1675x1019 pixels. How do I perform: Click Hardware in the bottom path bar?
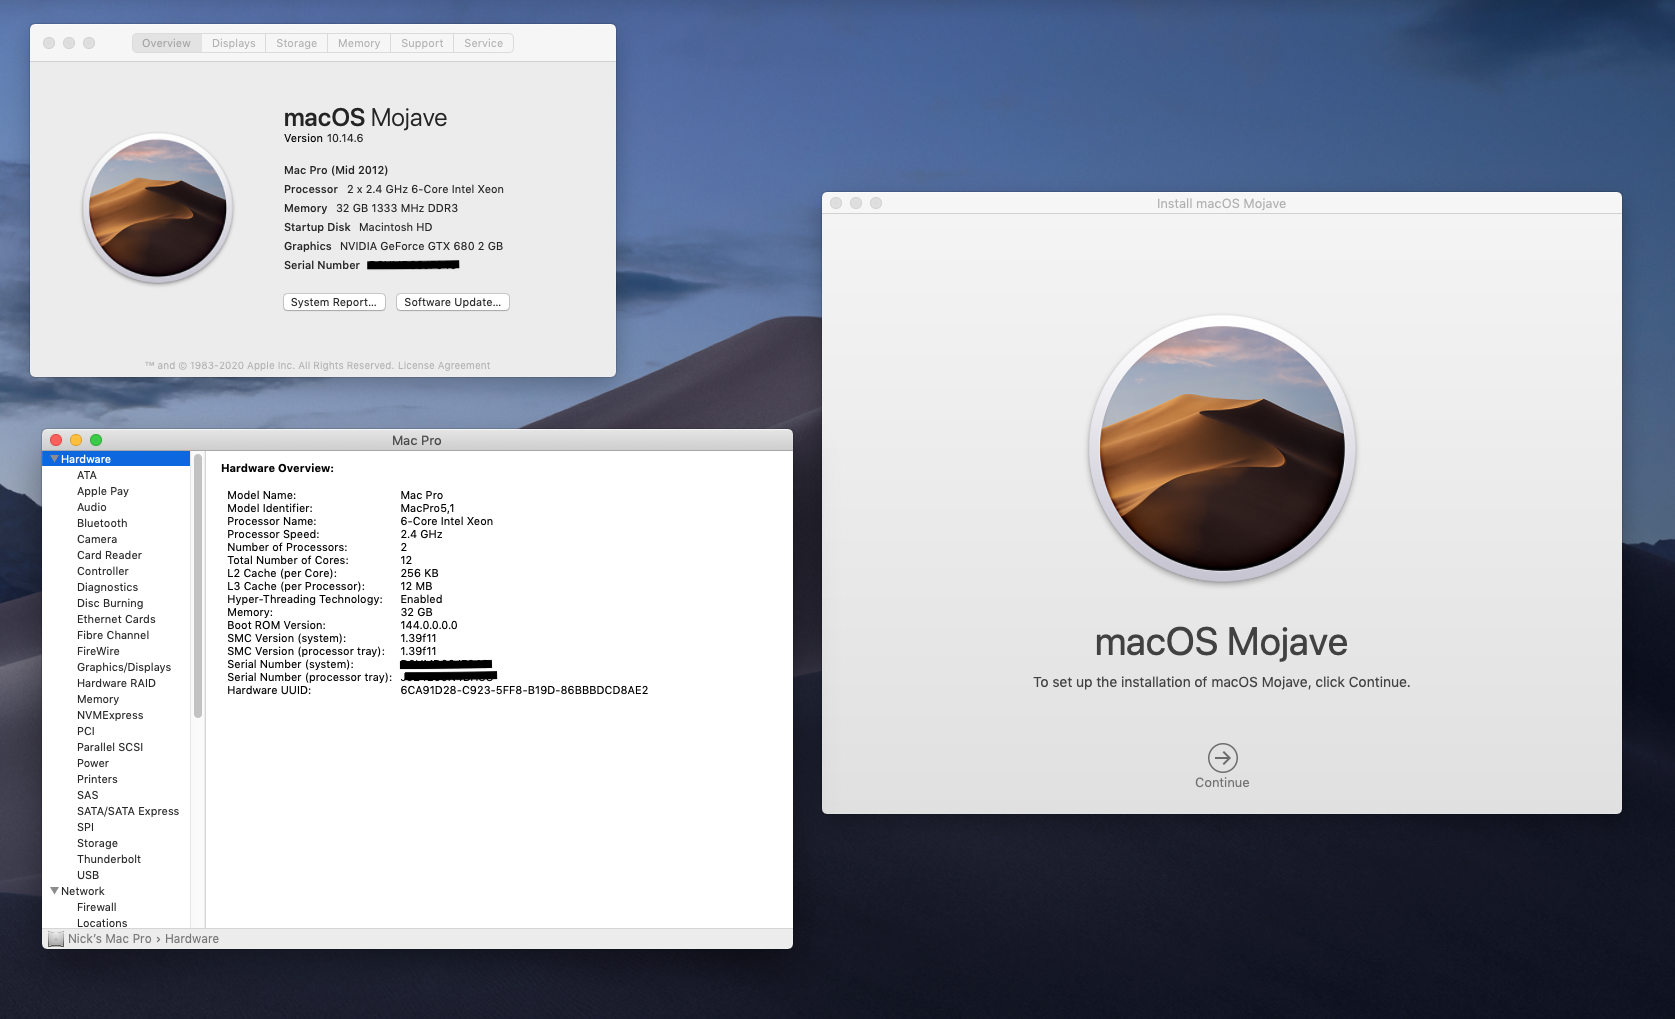(x=192, y=939)
